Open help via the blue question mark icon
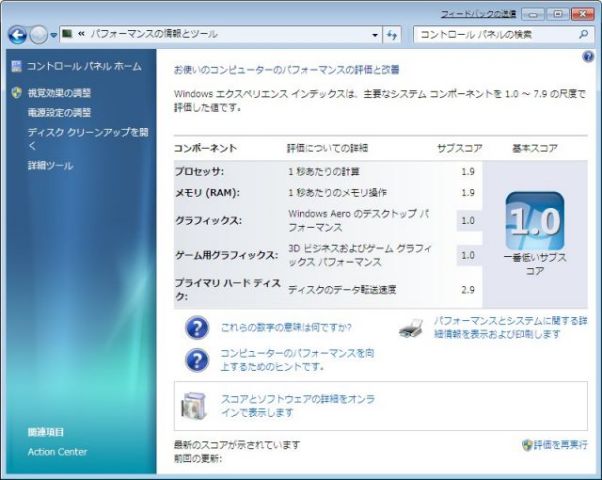This screenshot has width=602, height=480. [x=589, y=57]
